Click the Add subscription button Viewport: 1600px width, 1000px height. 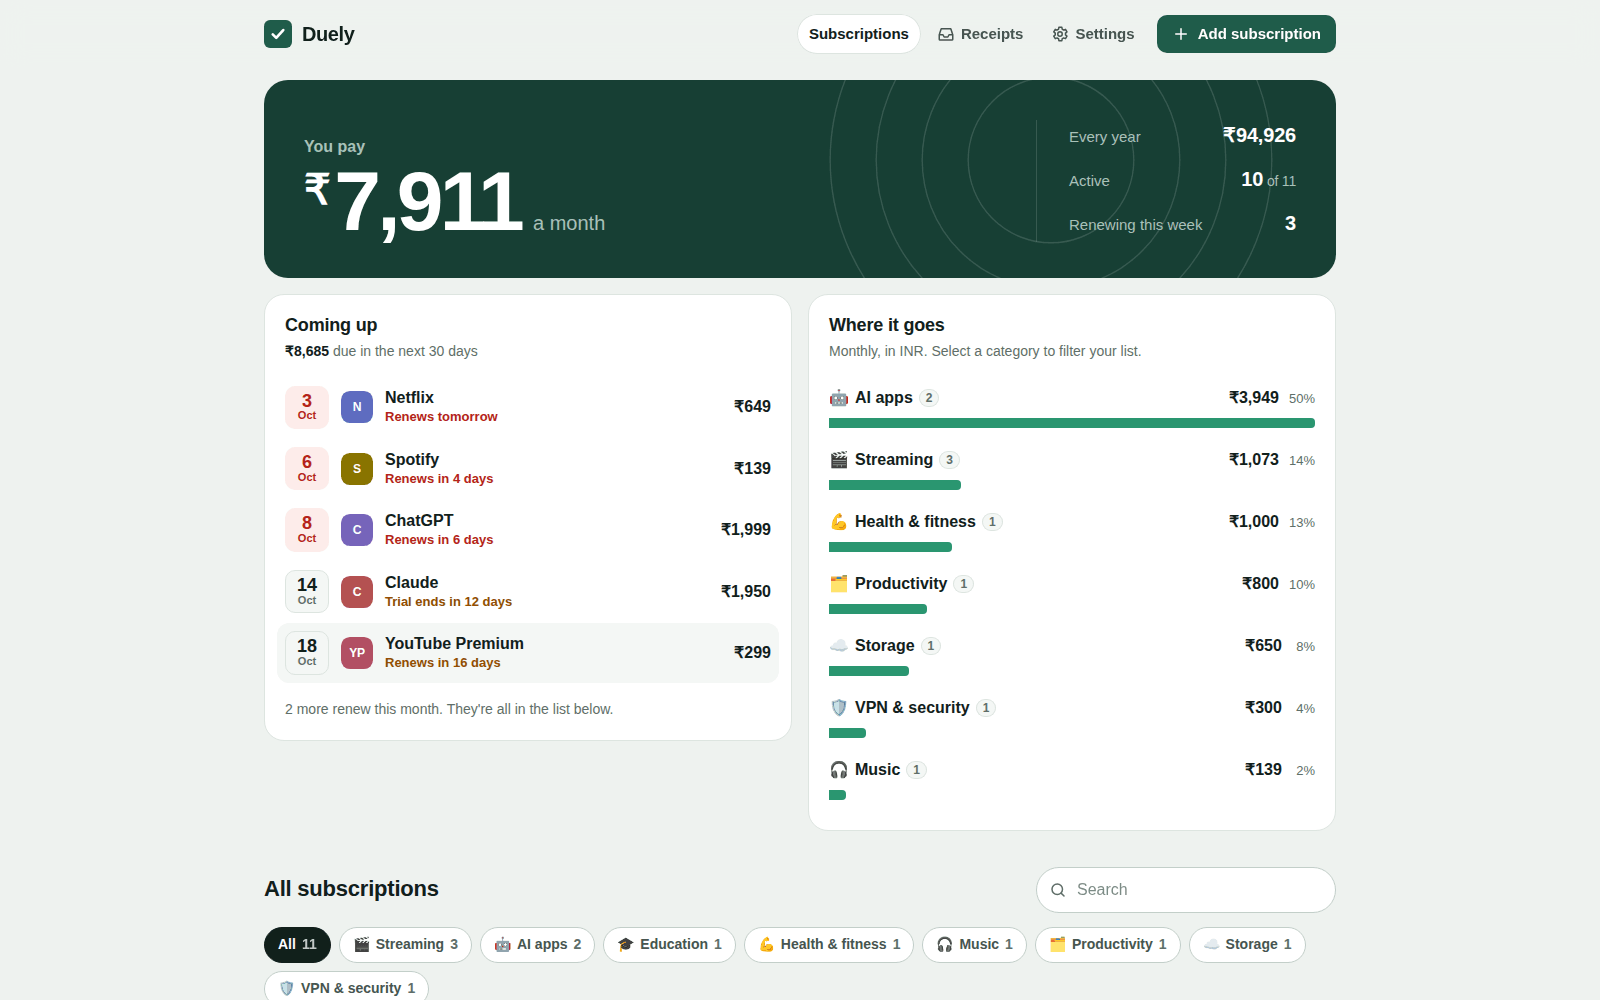coord(1246,34)
